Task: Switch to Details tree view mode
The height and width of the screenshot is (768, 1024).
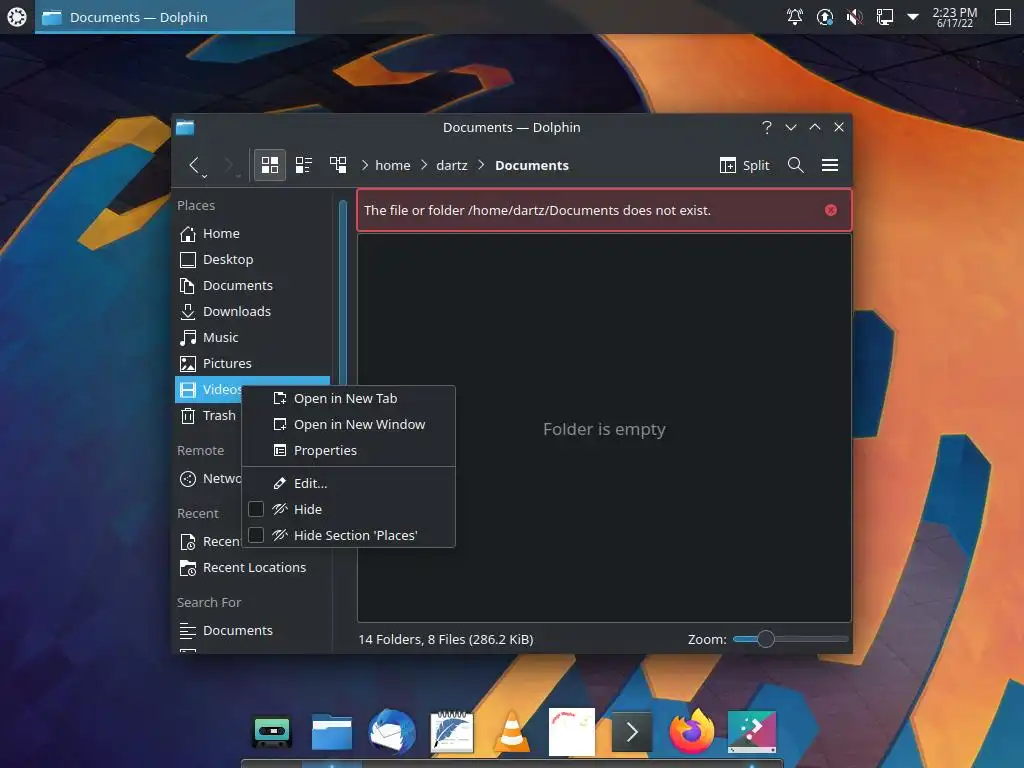Action: tap(338, 165)
